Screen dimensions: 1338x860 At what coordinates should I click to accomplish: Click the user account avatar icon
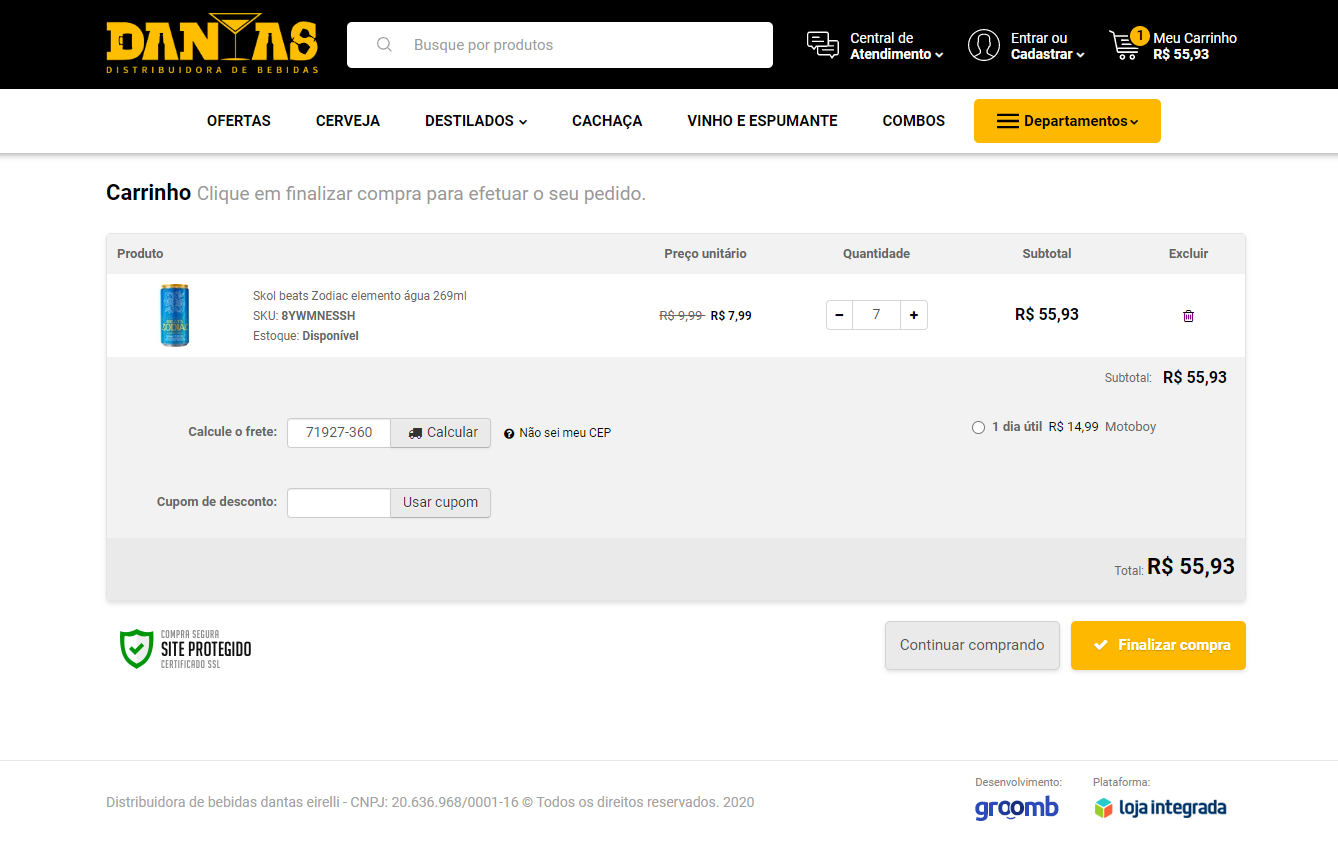pos(984,45)
